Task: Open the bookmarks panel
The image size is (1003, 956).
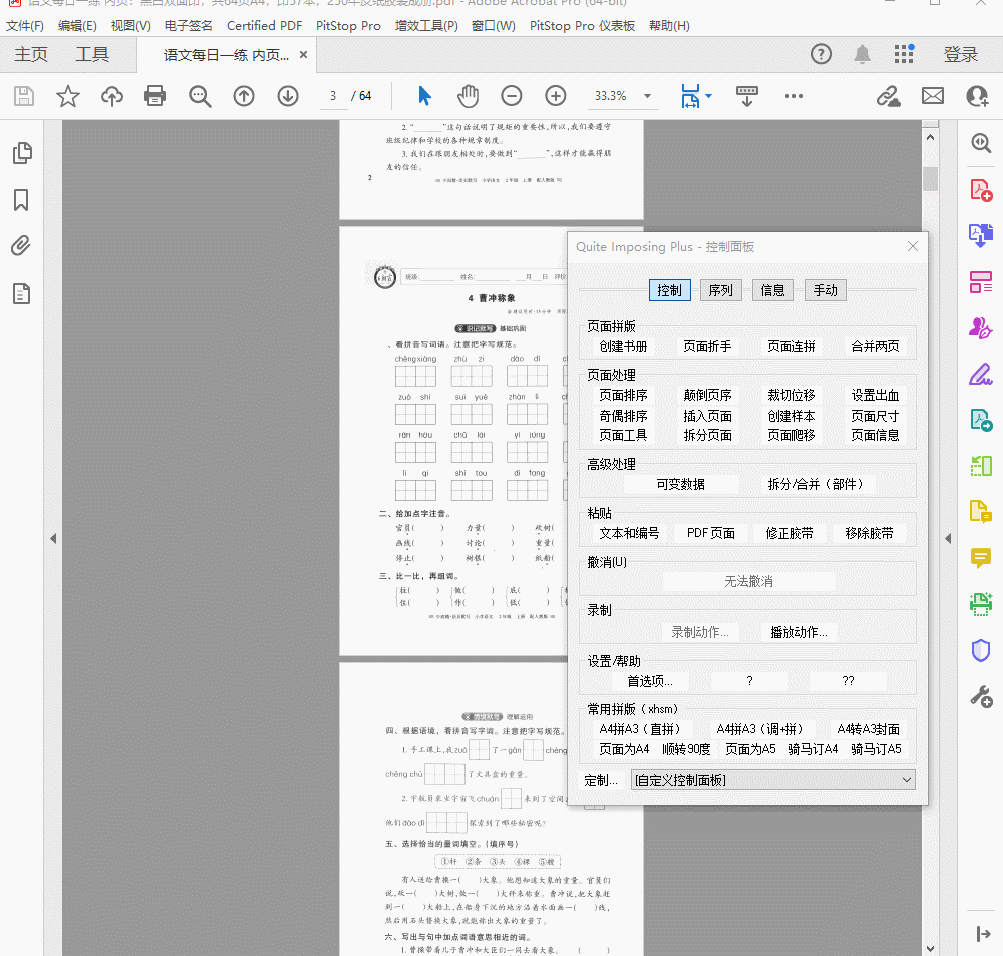Action: coord(21,200)
